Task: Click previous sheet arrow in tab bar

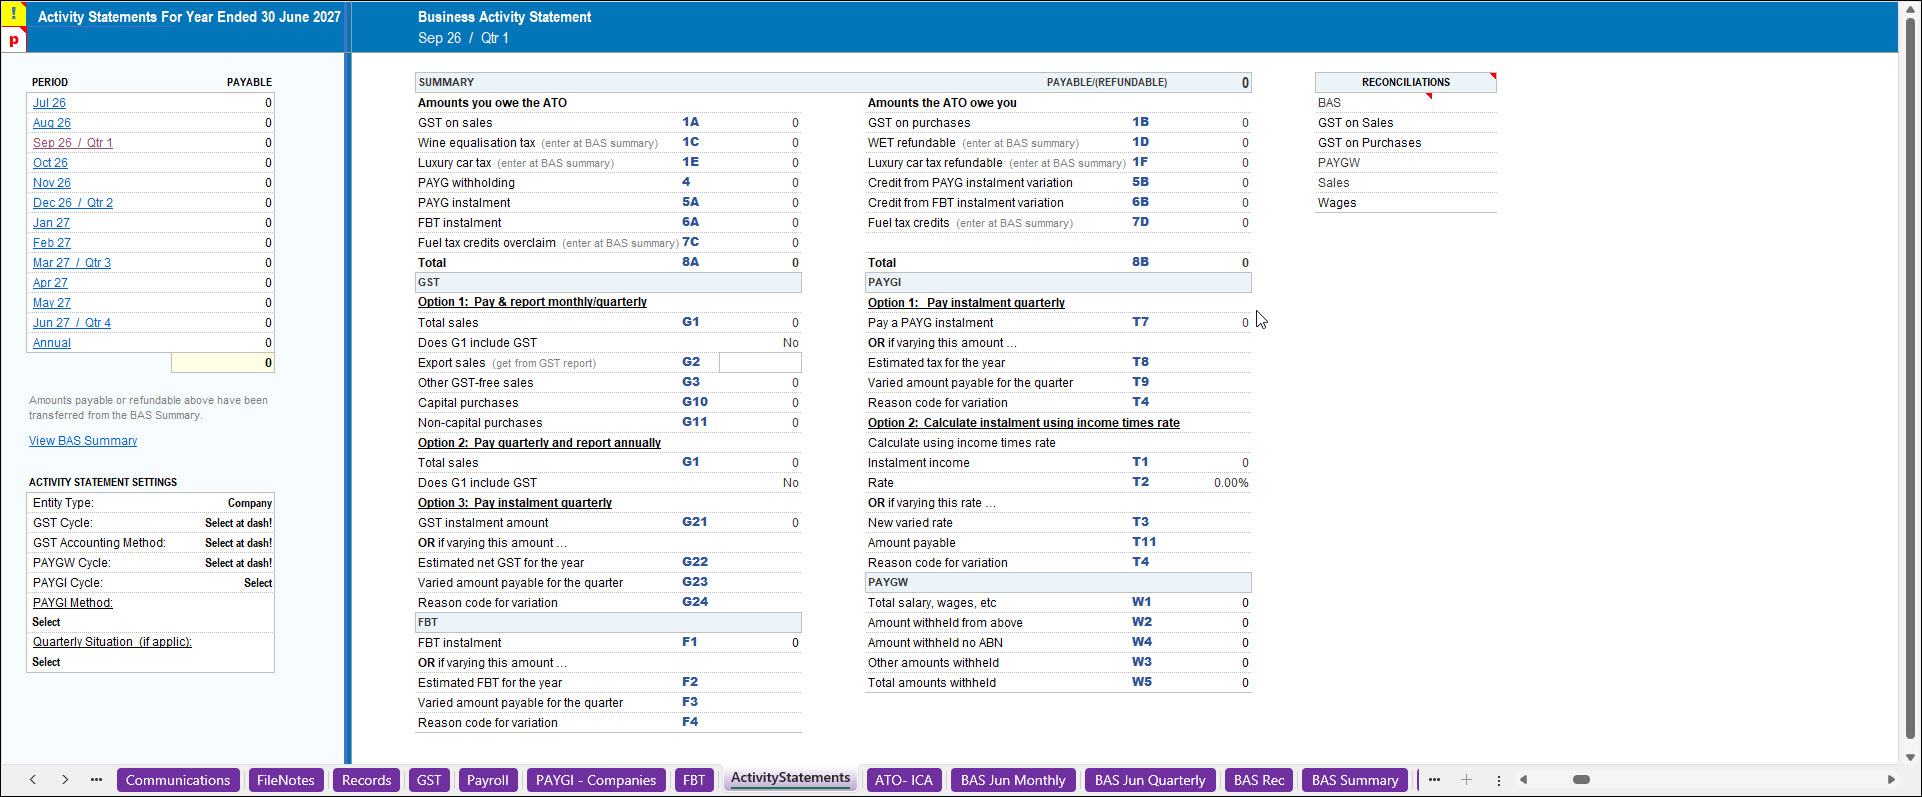Action: pyautogui.click(x=33, y=780)
